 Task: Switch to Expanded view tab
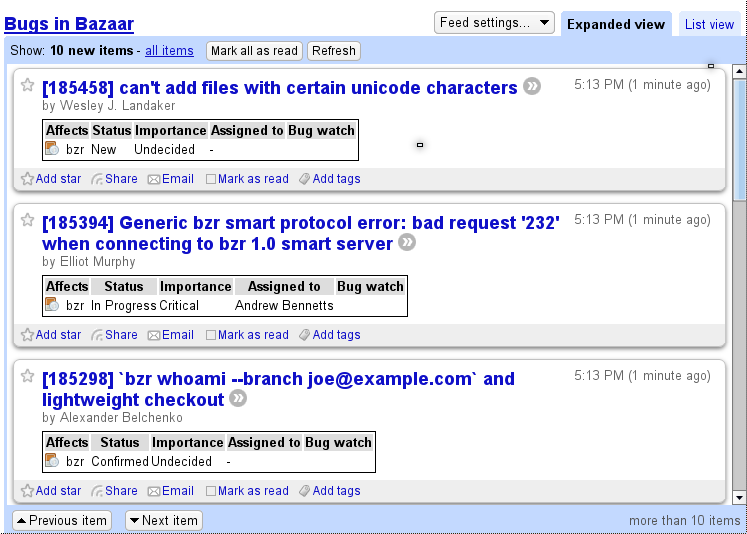click(x=616, y=24)
